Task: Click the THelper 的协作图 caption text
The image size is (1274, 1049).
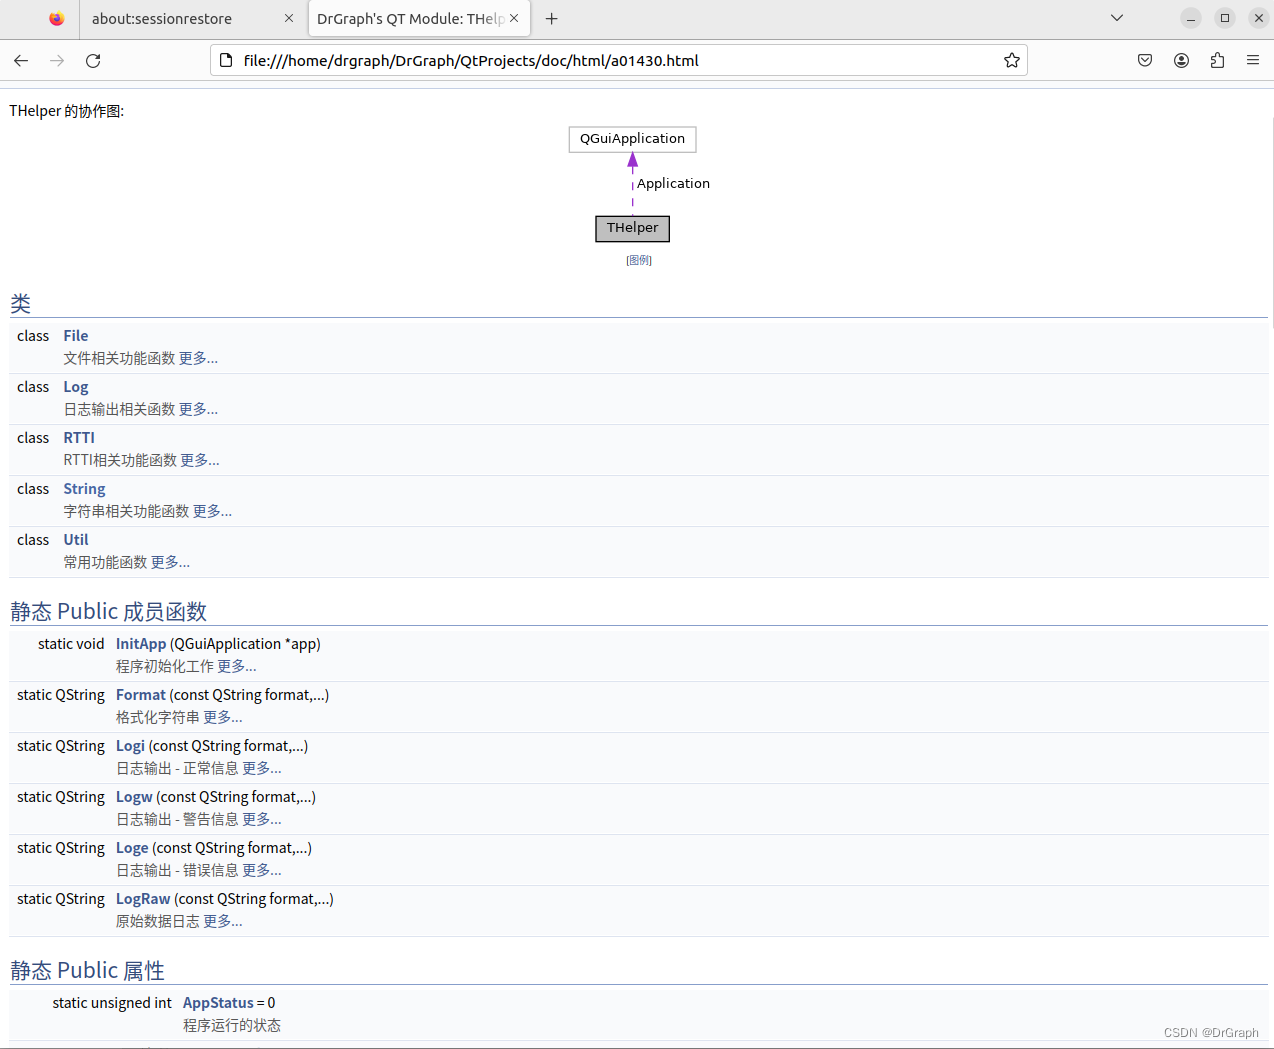Action: coord(67,111)
